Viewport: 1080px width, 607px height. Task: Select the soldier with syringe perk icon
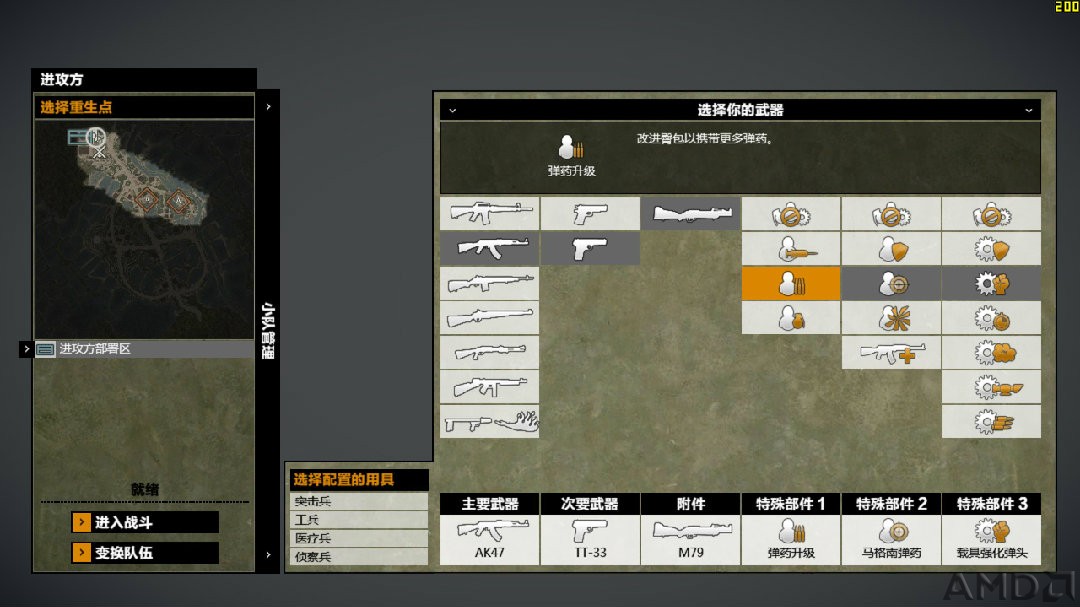pyautogui.click(x=791, y=248)
